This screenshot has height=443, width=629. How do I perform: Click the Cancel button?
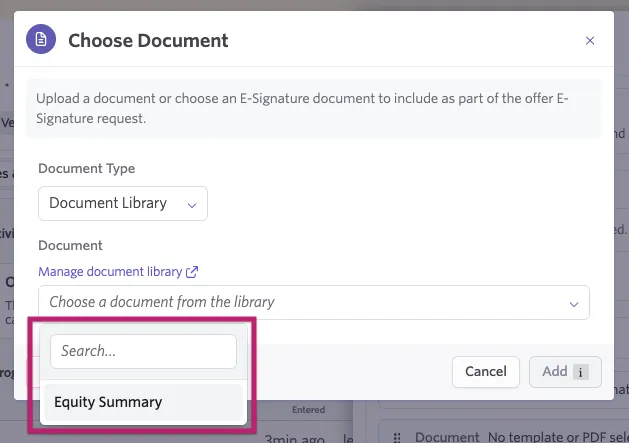click(x=486, y=372)
